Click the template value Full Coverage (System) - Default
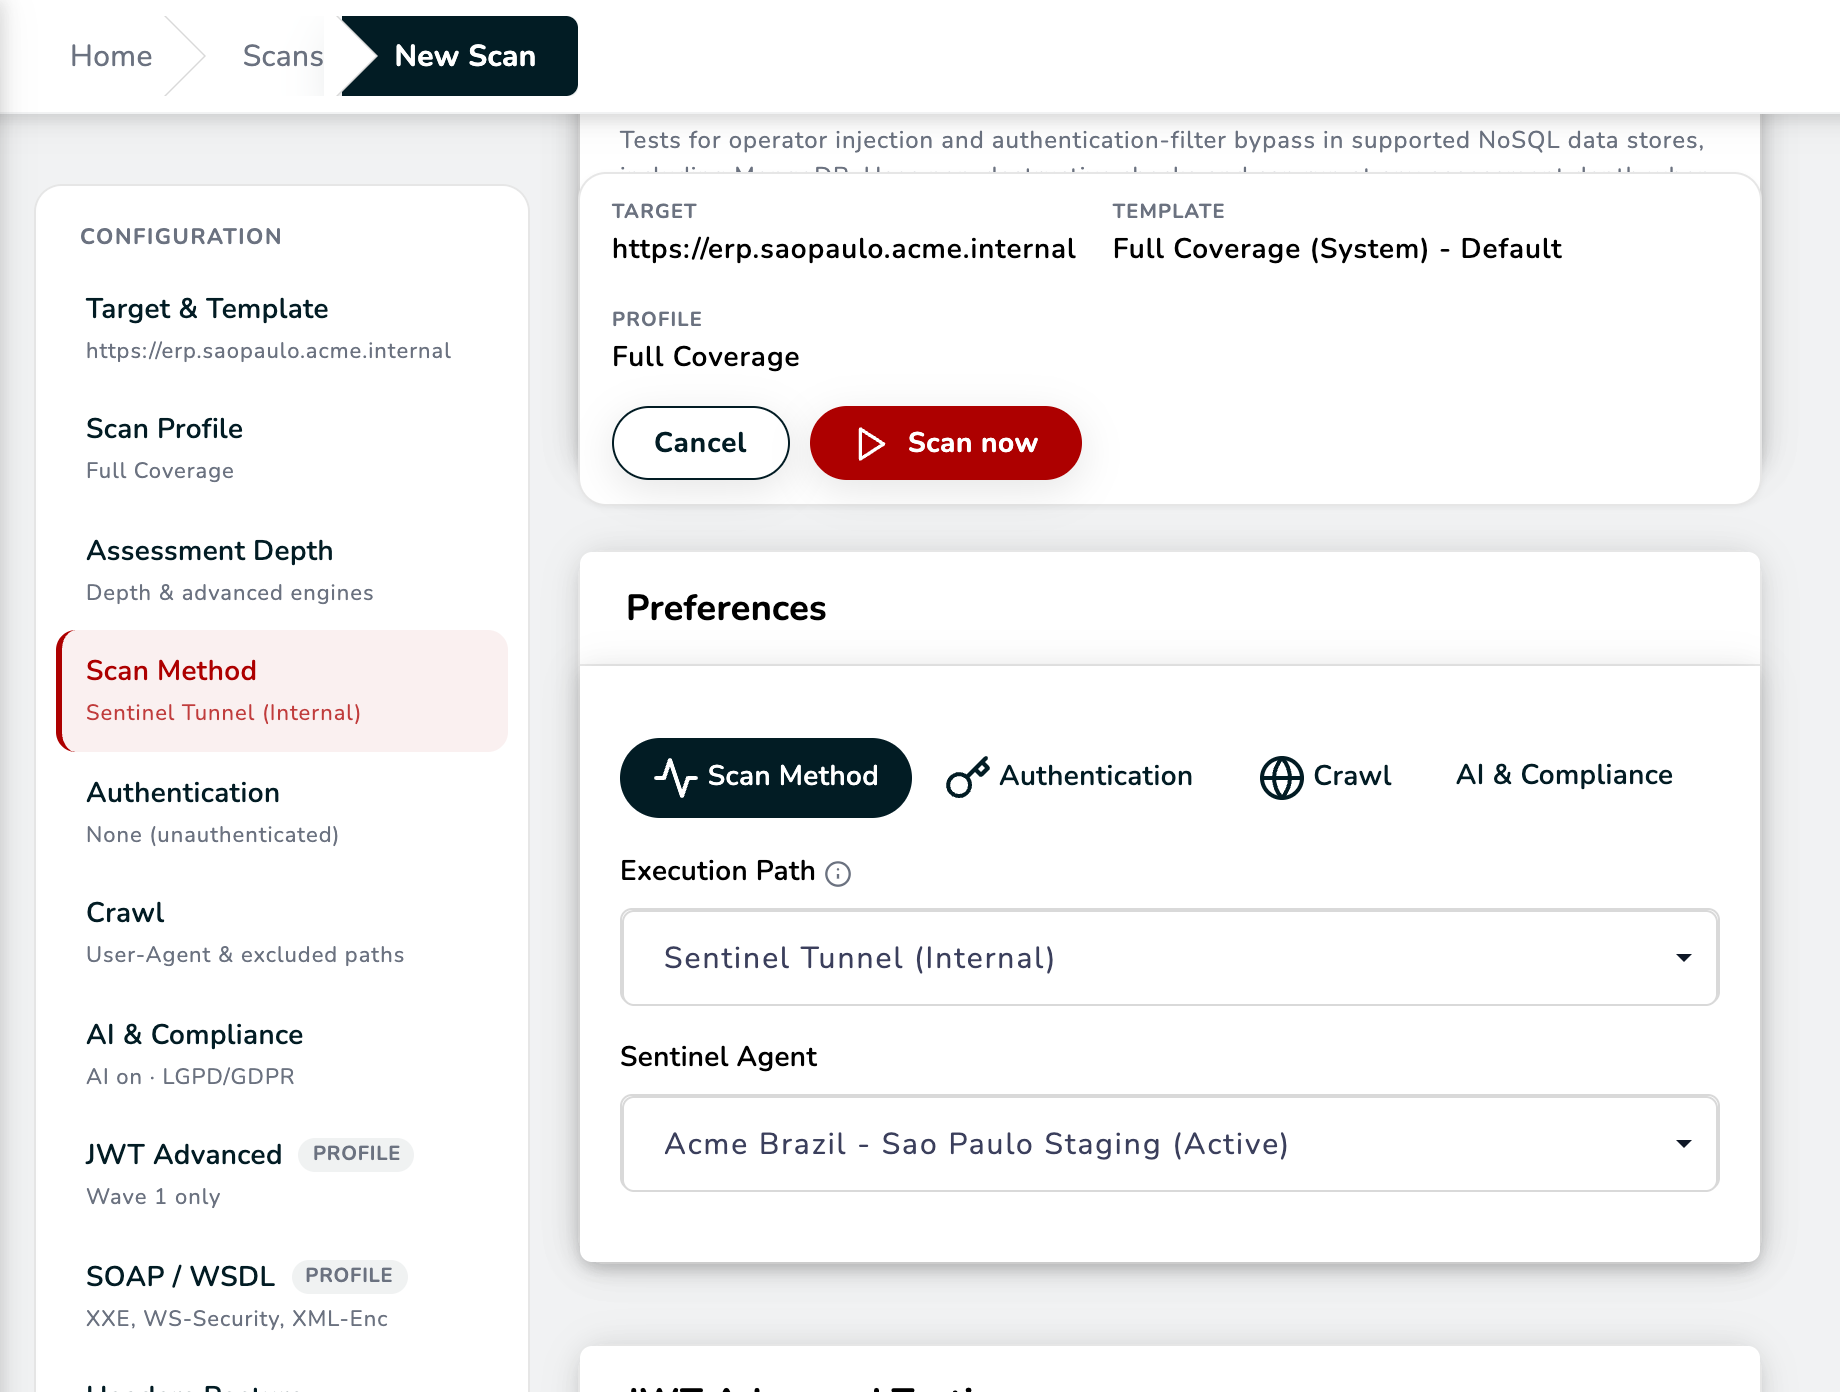 1337,249
